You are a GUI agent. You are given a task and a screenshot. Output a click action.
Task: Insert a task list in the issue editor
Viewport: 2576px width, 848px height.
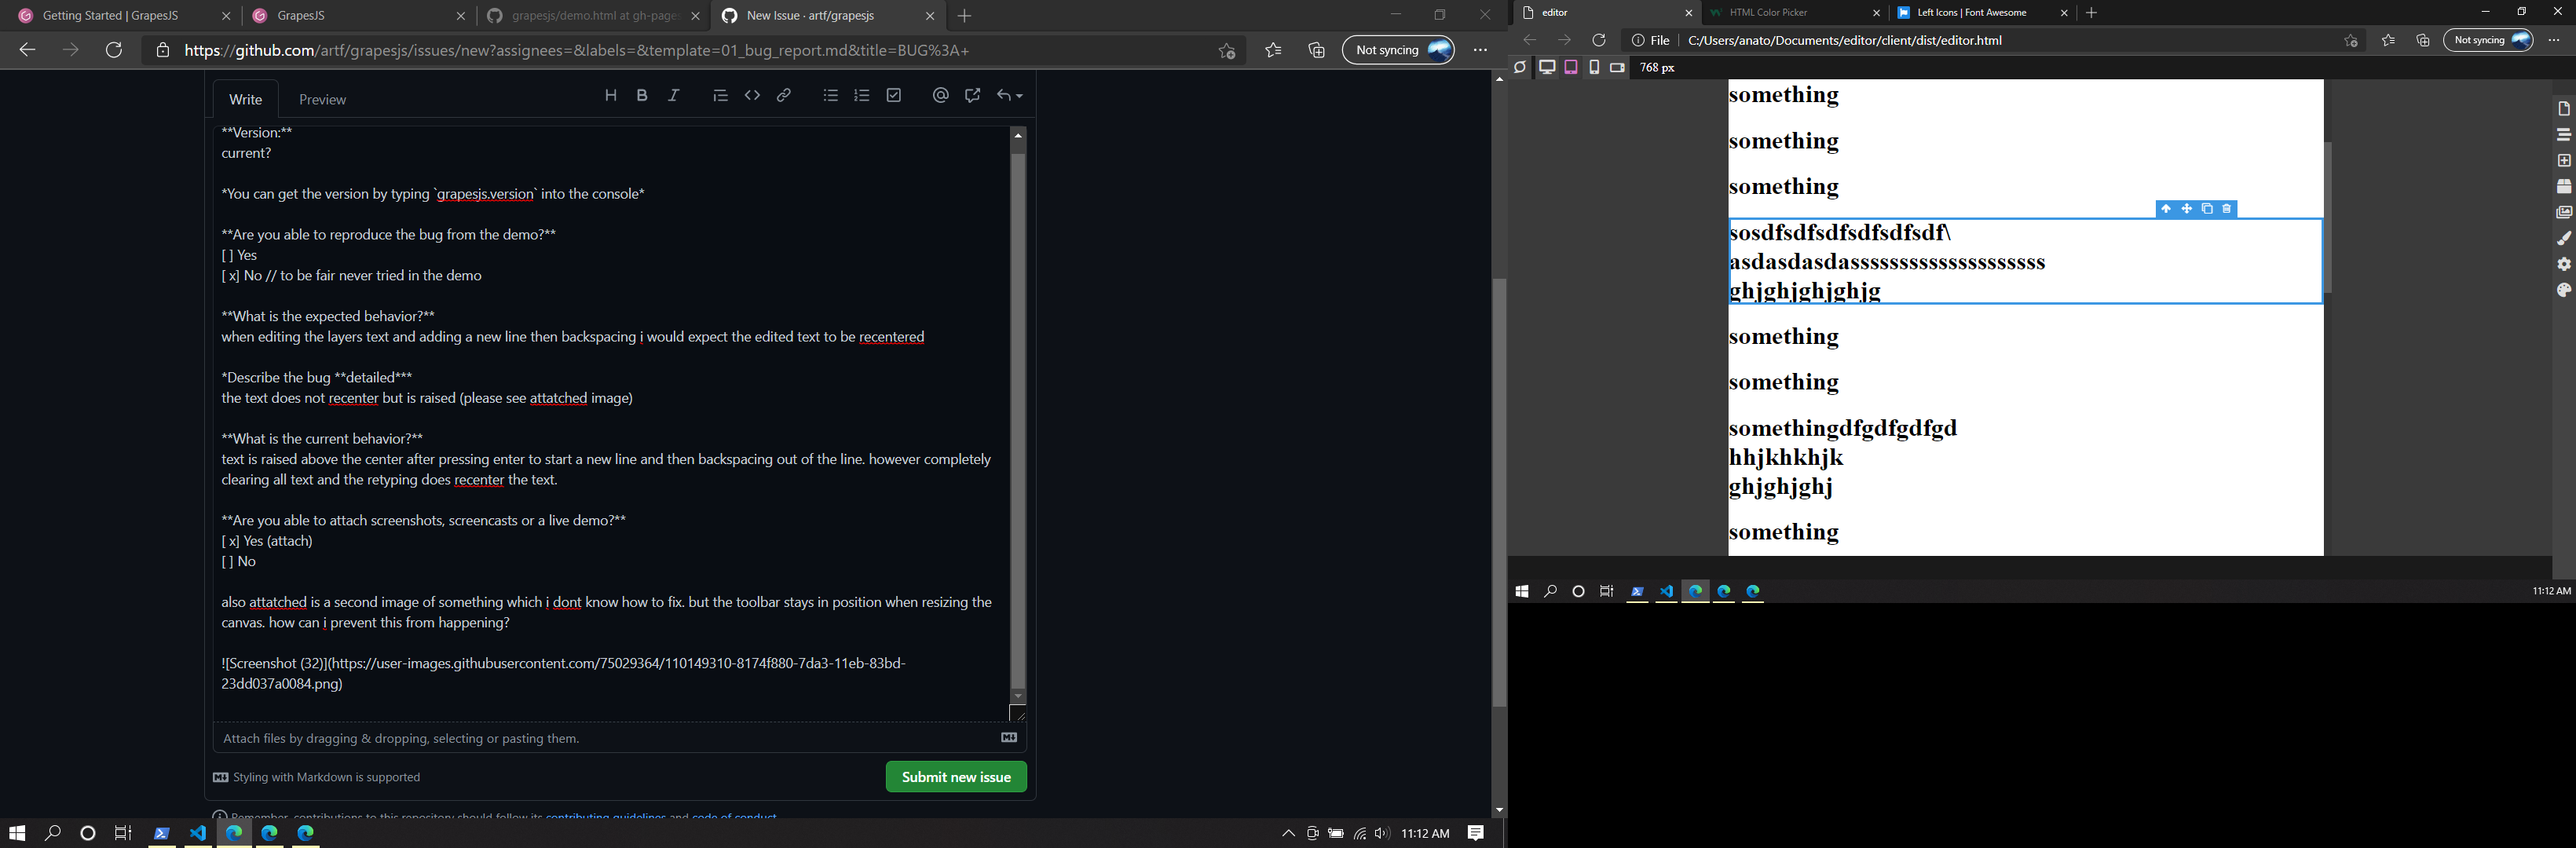pos(893,95)
